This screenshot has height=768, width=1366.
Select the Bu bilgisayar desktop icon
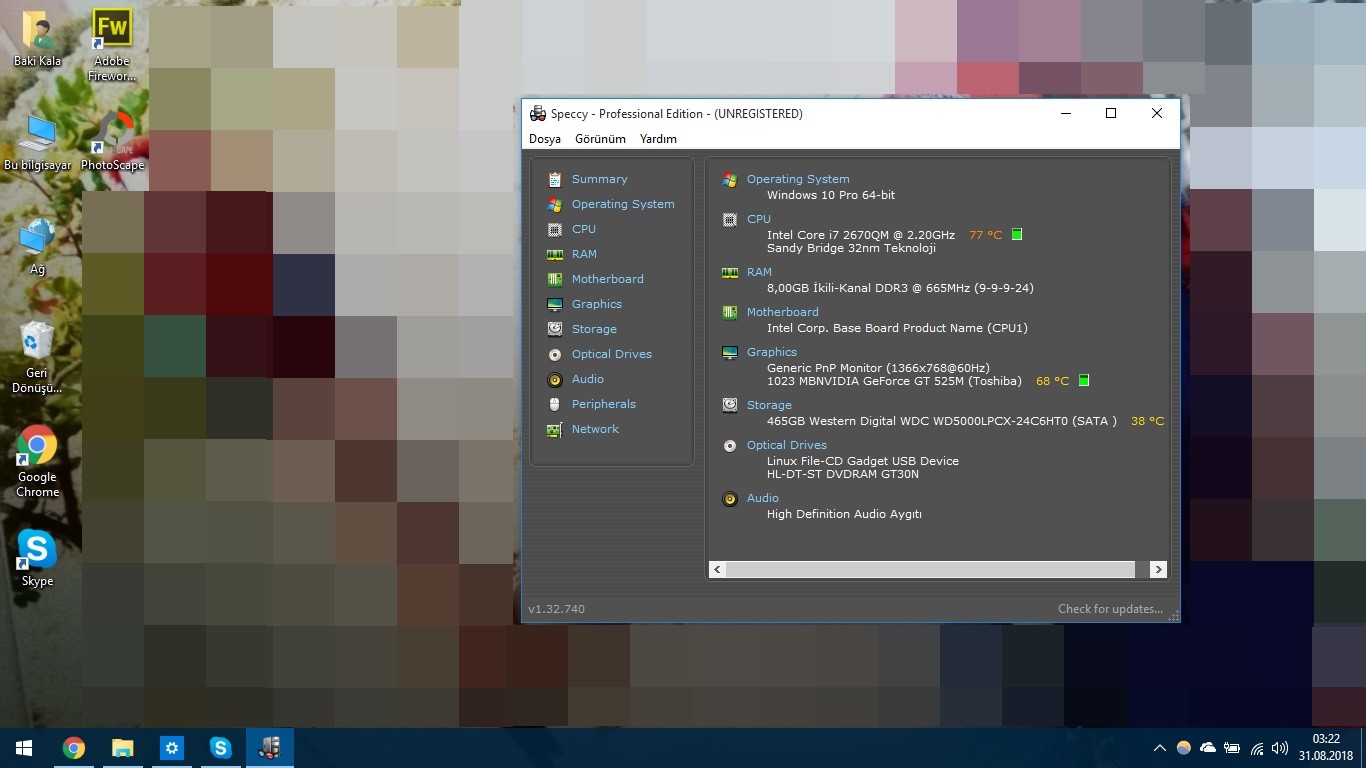coord(38,143)
